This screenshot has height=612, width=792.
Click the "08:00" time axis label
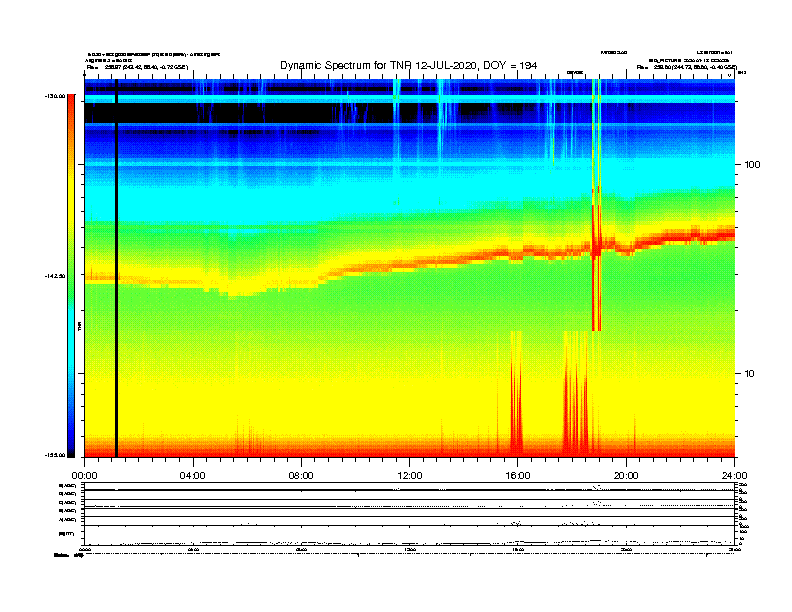click(x=301, y=476)
